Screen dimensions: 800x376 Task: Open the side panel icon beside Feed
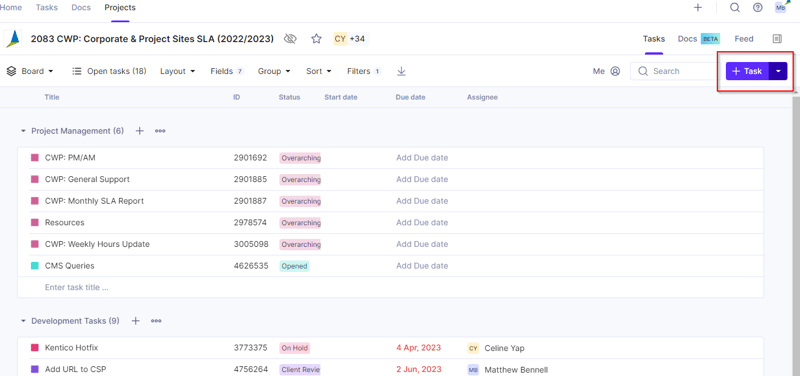777,39
